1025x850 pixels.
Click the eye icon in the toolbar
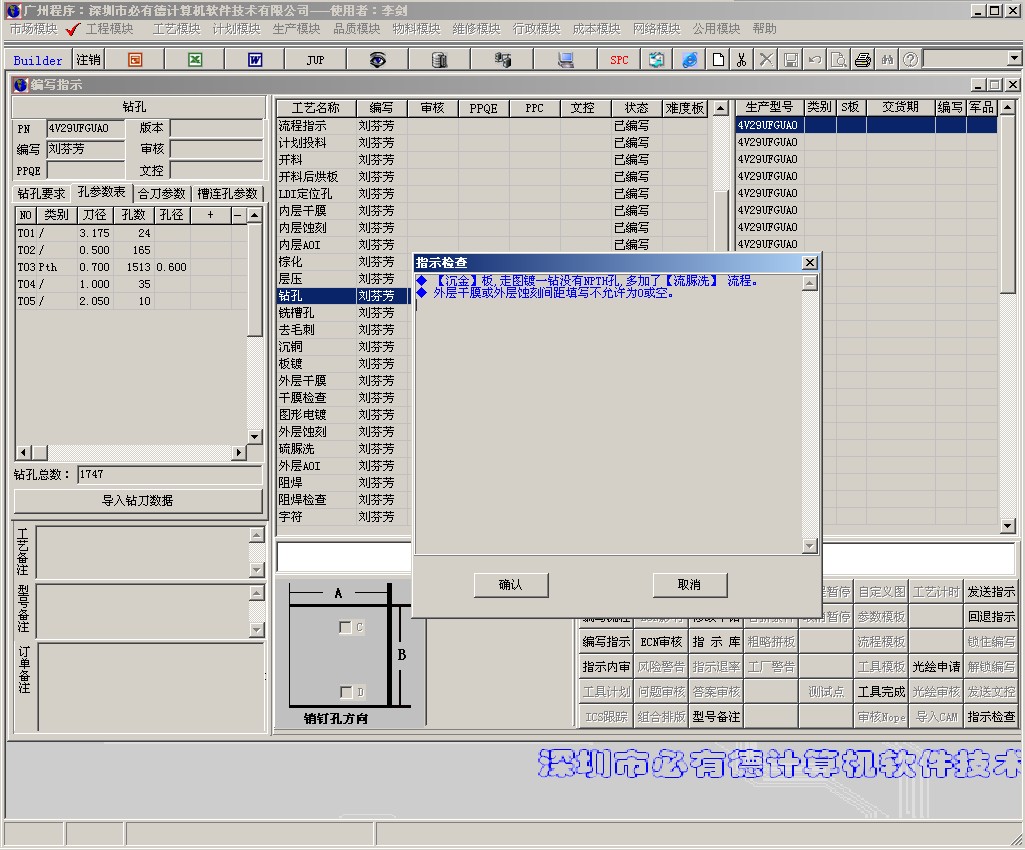[x=377, y=60]
